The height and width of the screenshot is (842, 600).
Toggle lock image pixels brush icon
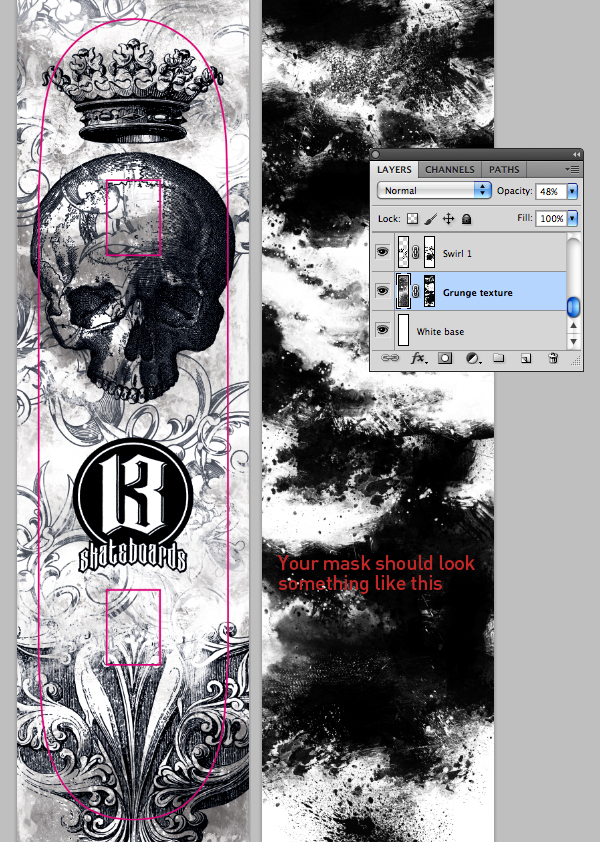click(430, 219)
